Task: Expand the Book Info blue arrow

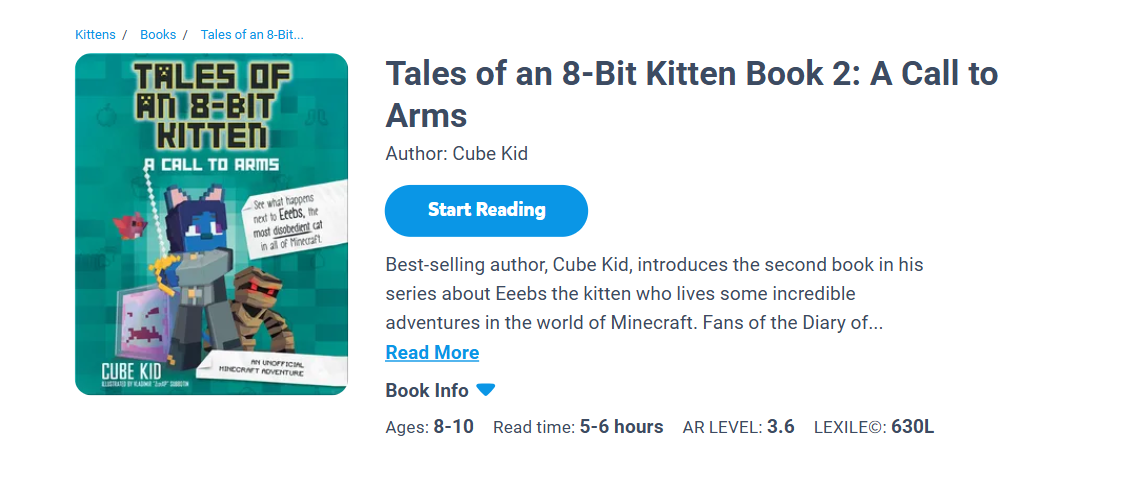Action: pyautogui.click(x=486, y=390)
